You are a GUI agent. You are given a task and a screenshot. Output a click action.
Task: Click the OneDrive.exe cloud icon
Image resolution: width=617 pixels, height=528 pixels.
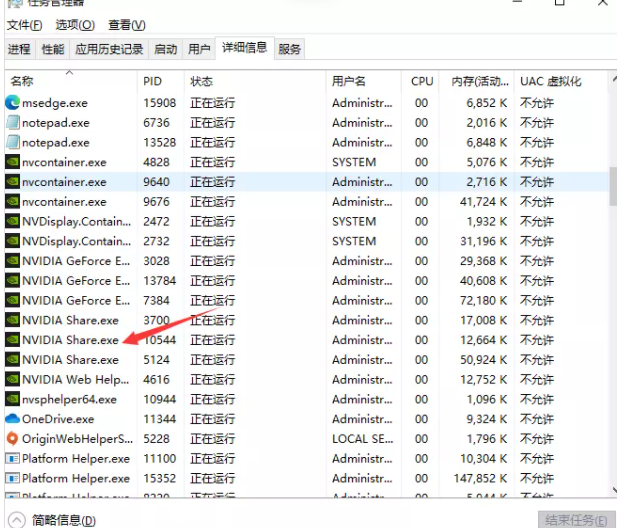(x=13, y=419)
